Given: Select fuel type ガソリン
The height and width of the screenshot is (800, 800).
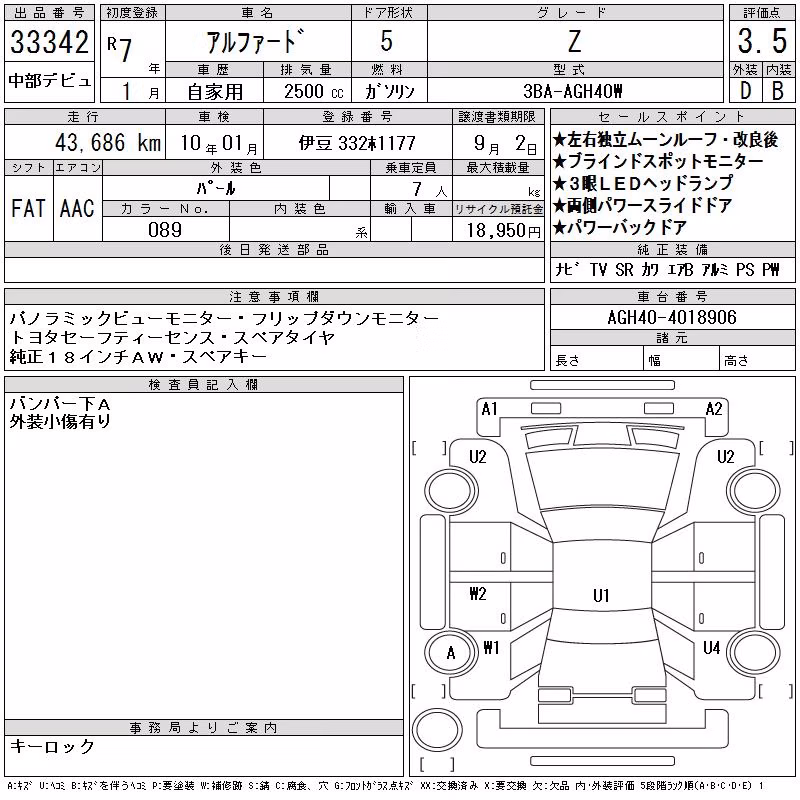Looking at the screenshot, I should 389,92.
